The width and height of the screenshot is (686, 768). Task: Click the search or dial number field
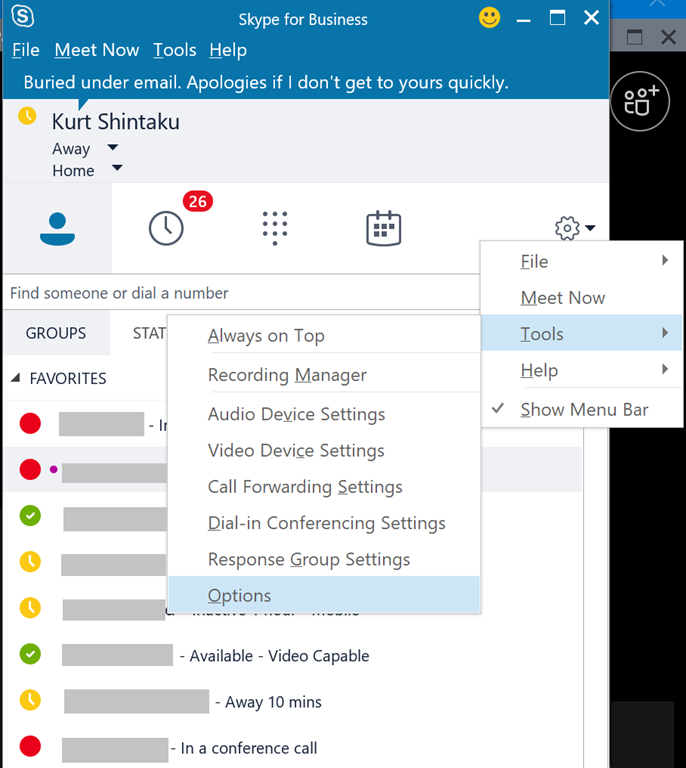point(240,293)
